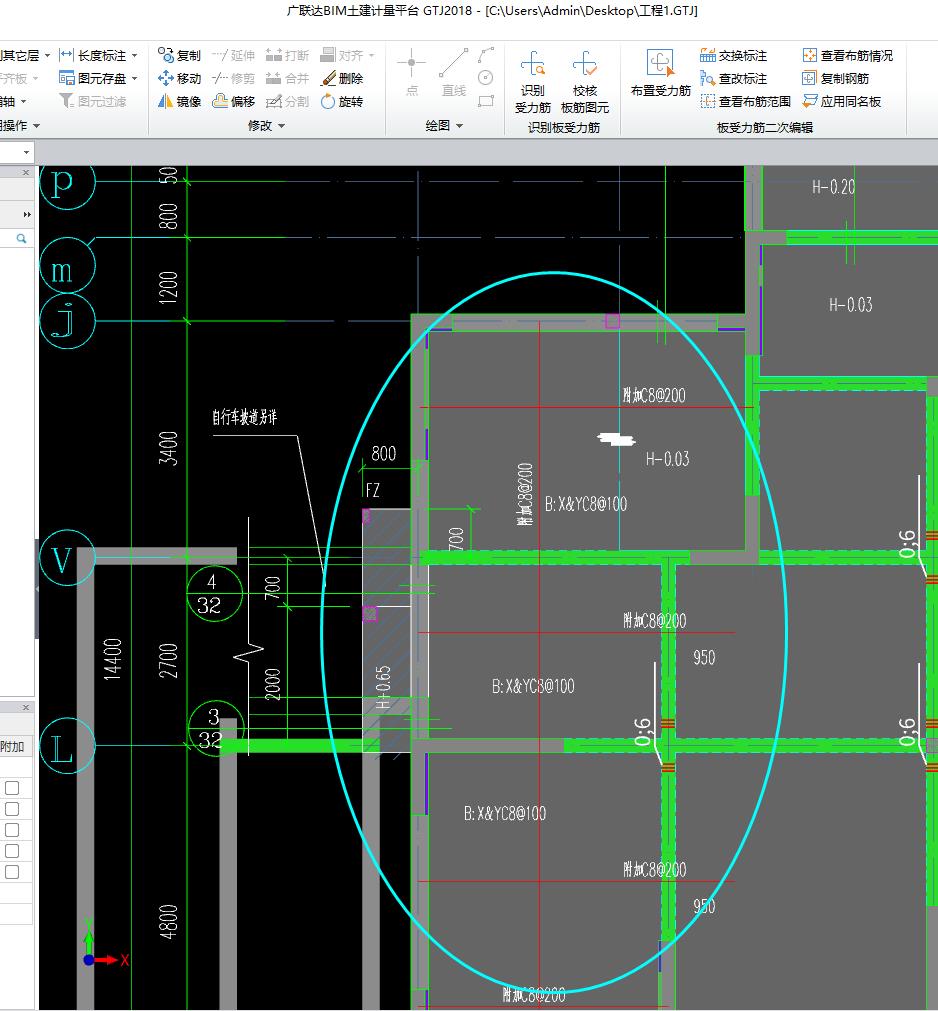This screenshot has height=1011, width=938.
Task: Open the 长度标注 dropdown
Action: (x=134, y=56)
